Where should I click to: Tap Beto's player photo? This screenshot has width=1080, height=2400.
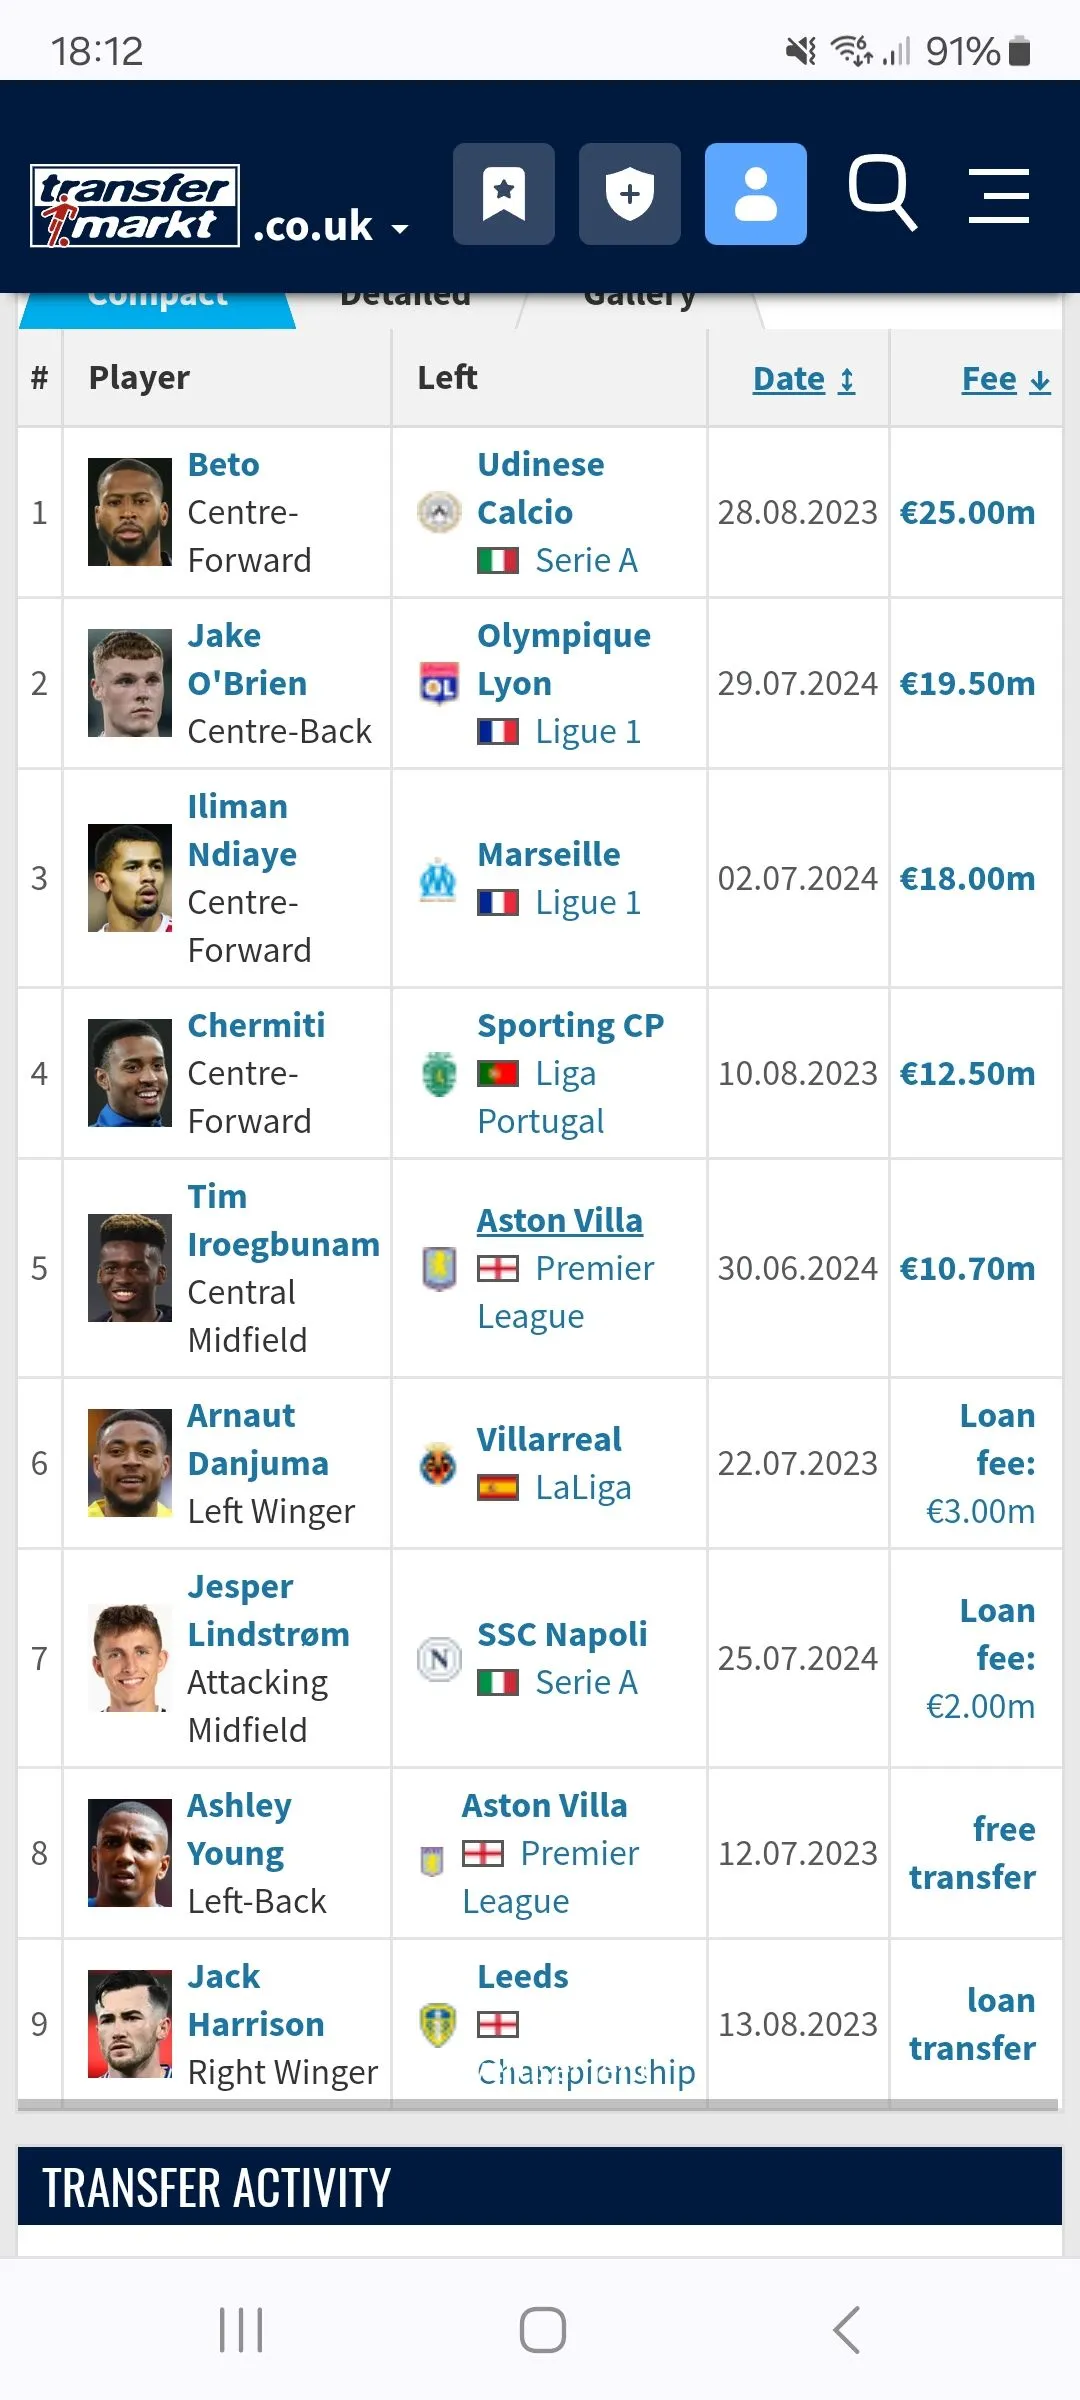click(x=130, y=512)
